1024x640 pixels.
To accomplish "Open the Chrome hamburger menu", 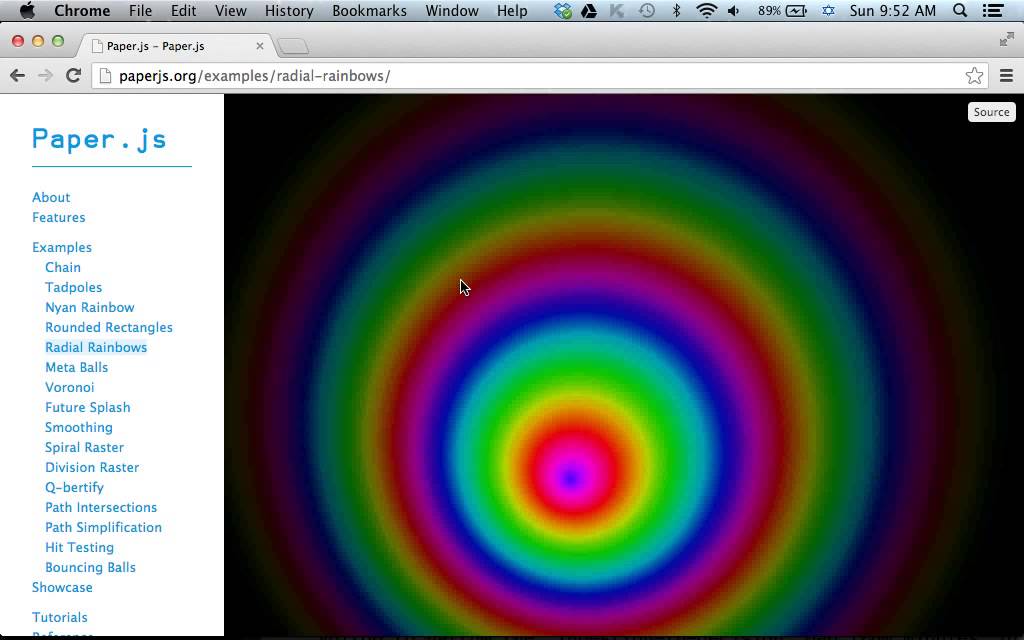I will pos(1006,76).
